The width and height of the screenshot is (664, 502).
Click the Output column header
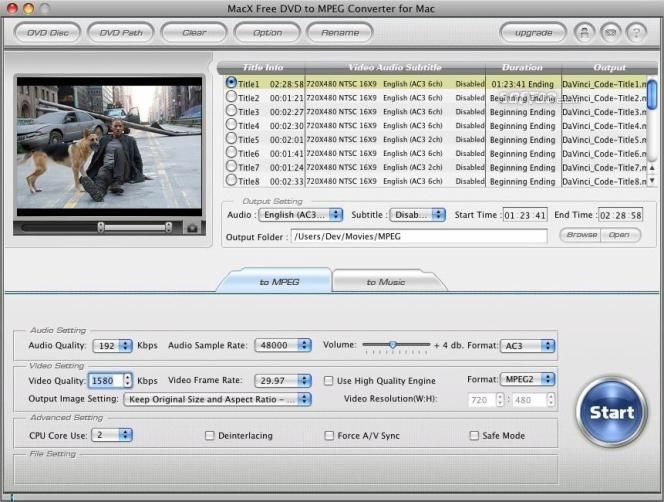(609, 67)
